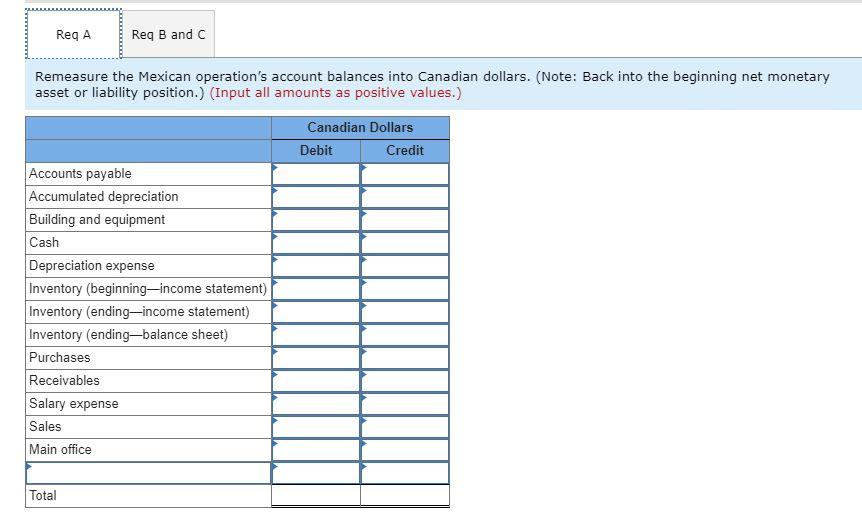The image size is (862, 515).
Task: Click the Inventory (ending—income statement) label
Action: pos(139,312)
